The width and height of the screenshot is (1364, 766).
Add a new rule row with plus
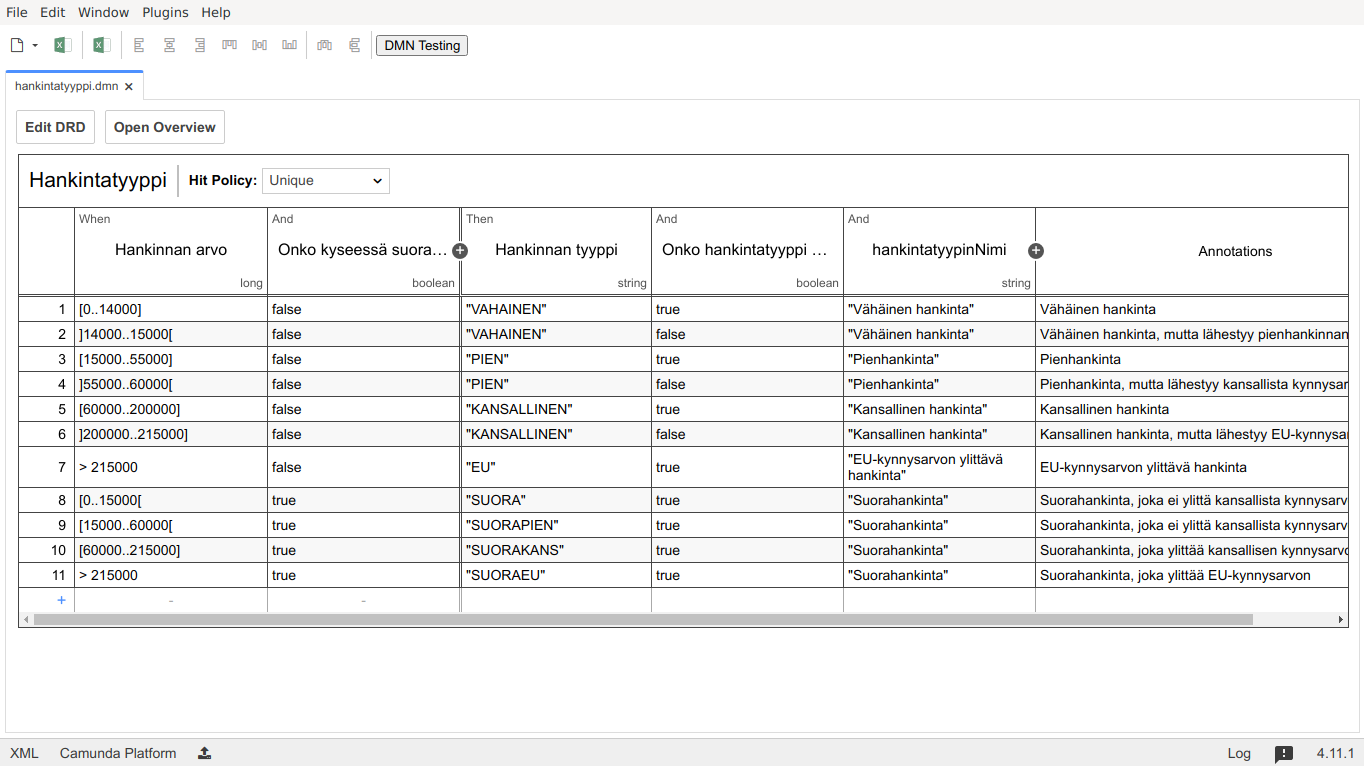(61, 600)
